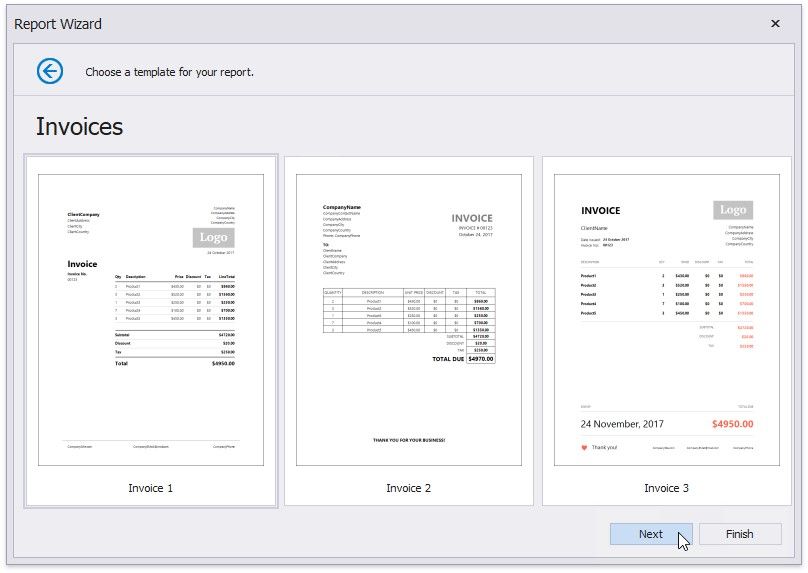Click the "Choose a template for your report" text

(x=170, y=72)
